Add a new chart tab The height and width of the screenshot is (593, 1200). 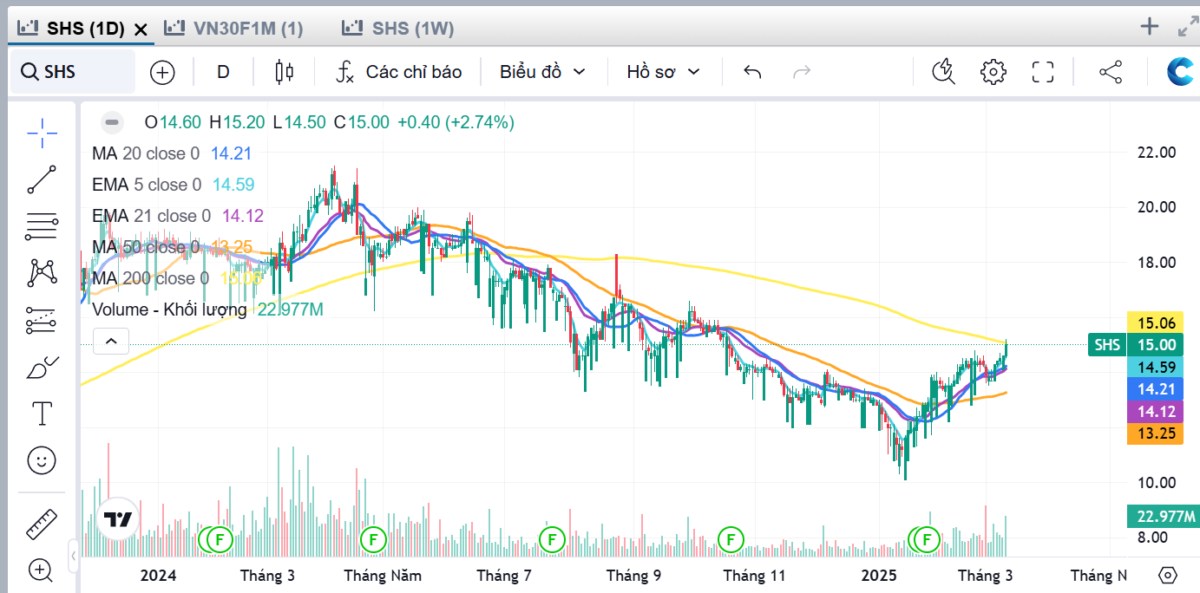tap(1150, 26)
